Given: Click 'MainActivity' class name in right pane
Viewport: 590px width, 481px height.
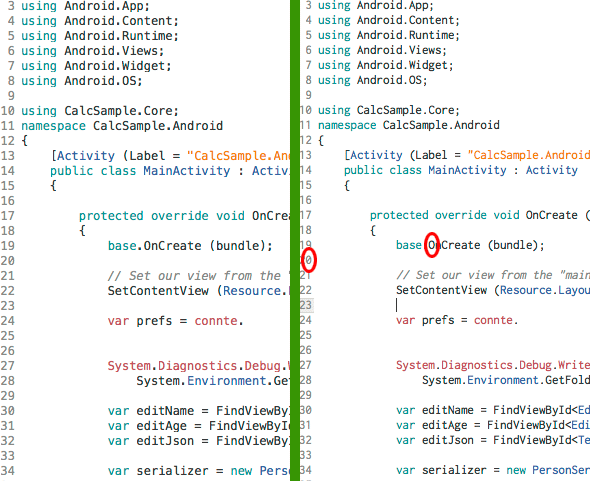Looking at the screenshot, I should click(467, 170).
